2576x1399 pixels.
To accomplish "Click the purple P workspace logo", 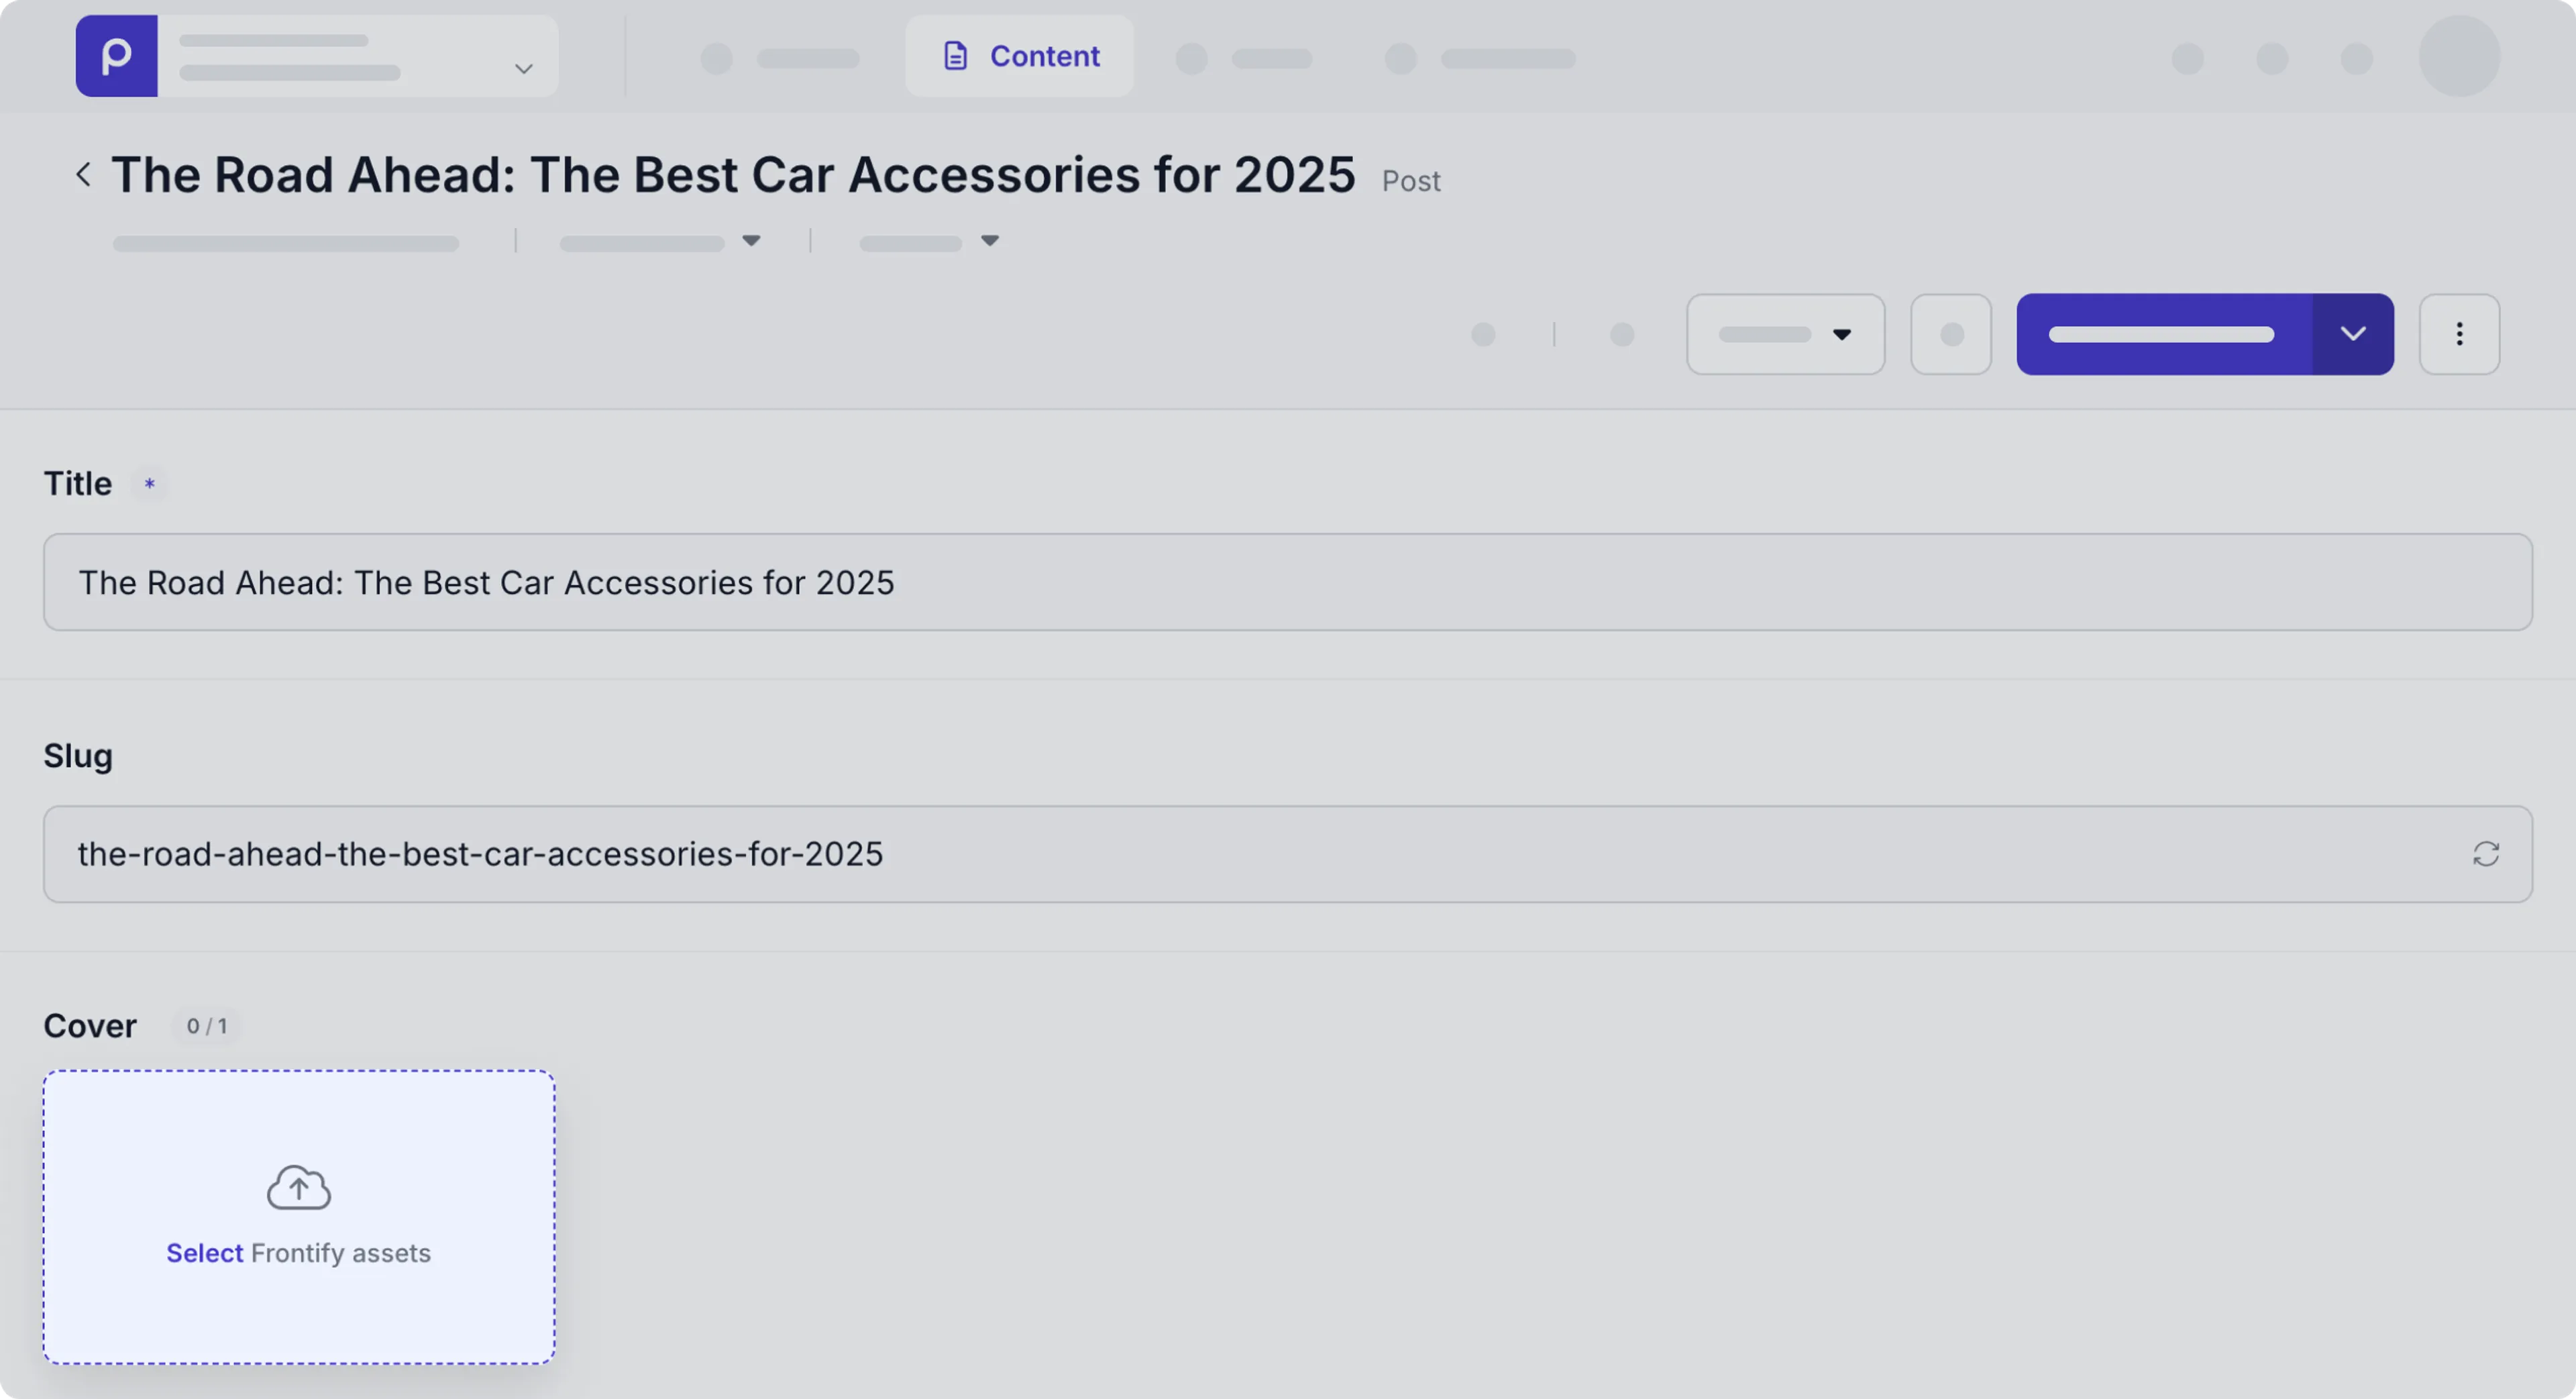I will click(116, 56).
